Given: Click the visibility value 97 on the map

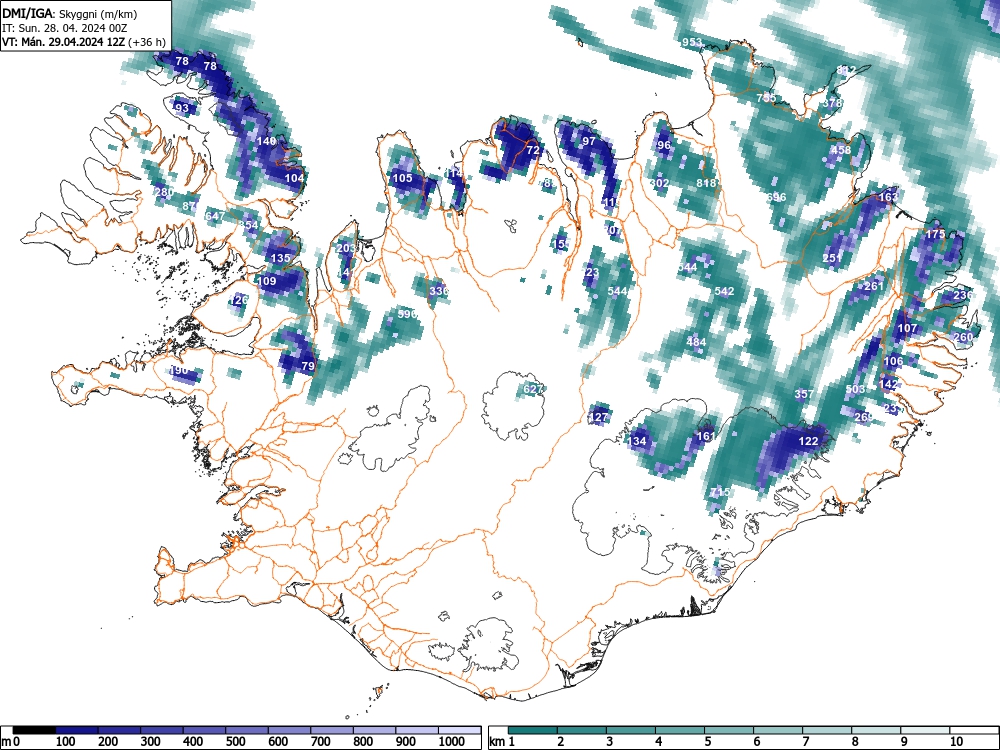Looking at the screenshot, I should pos(589,141).
